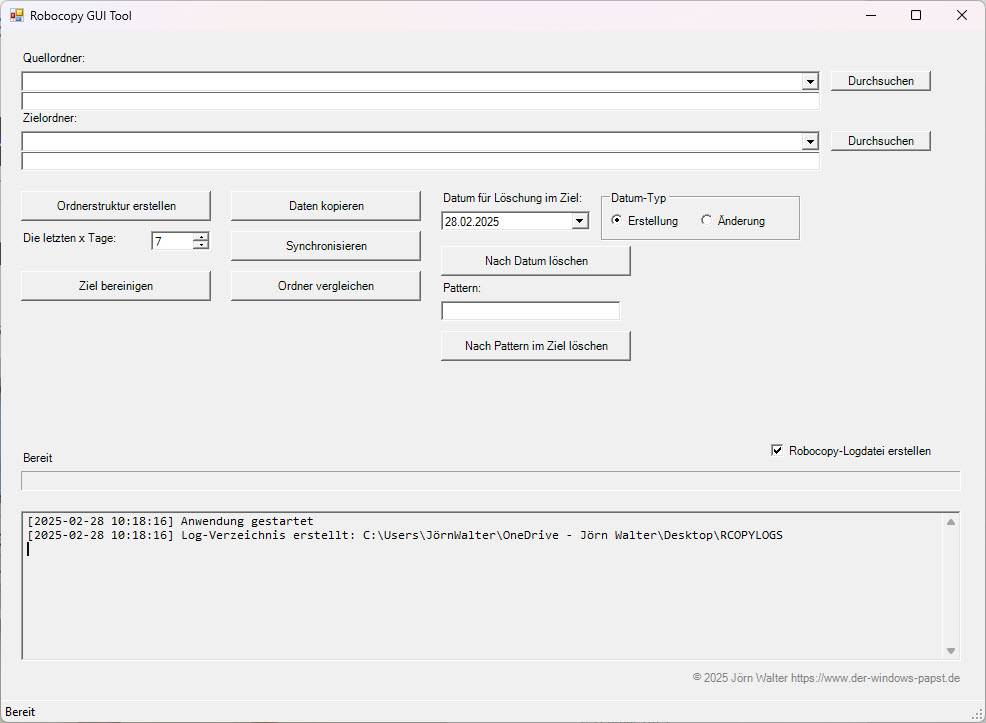This screenshot has width=986, height=723.
Task: Browse for source folder with Durchsuchen
Action: tap(880, 81)
